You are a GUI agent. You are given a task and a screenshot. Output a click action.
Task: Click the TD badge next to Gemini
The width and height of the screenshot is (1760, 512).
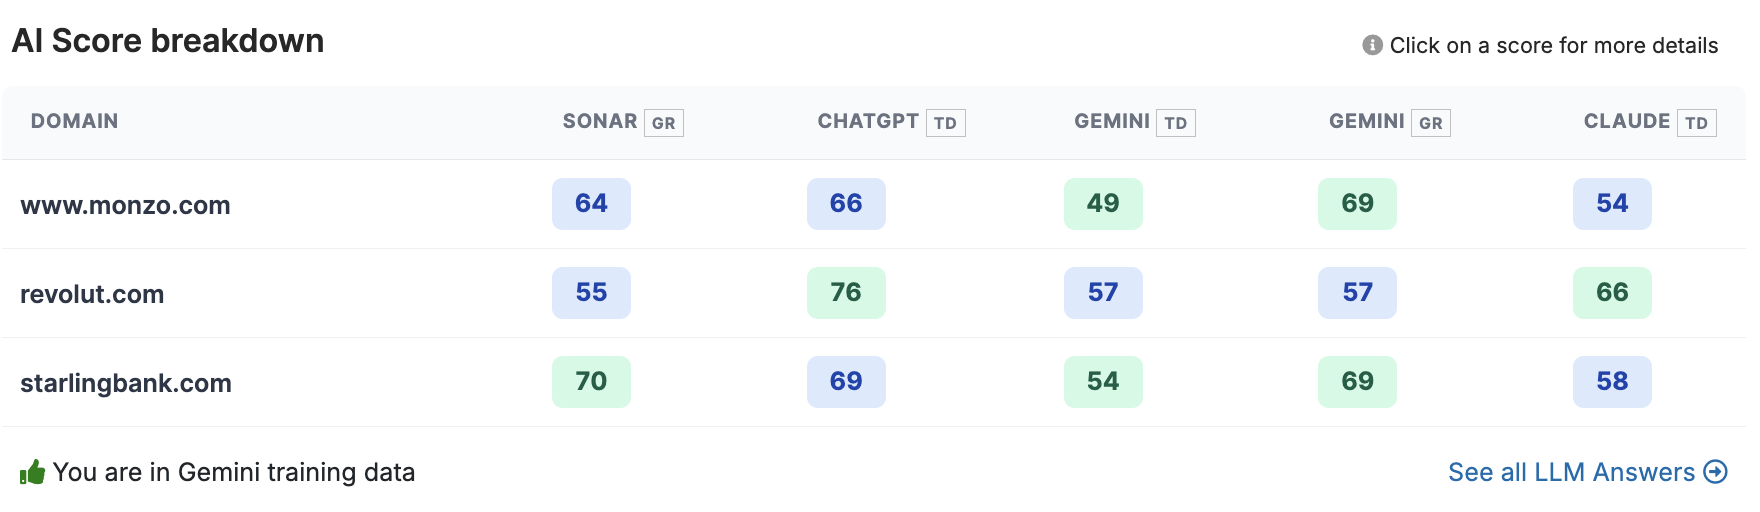click(1176, 123)
